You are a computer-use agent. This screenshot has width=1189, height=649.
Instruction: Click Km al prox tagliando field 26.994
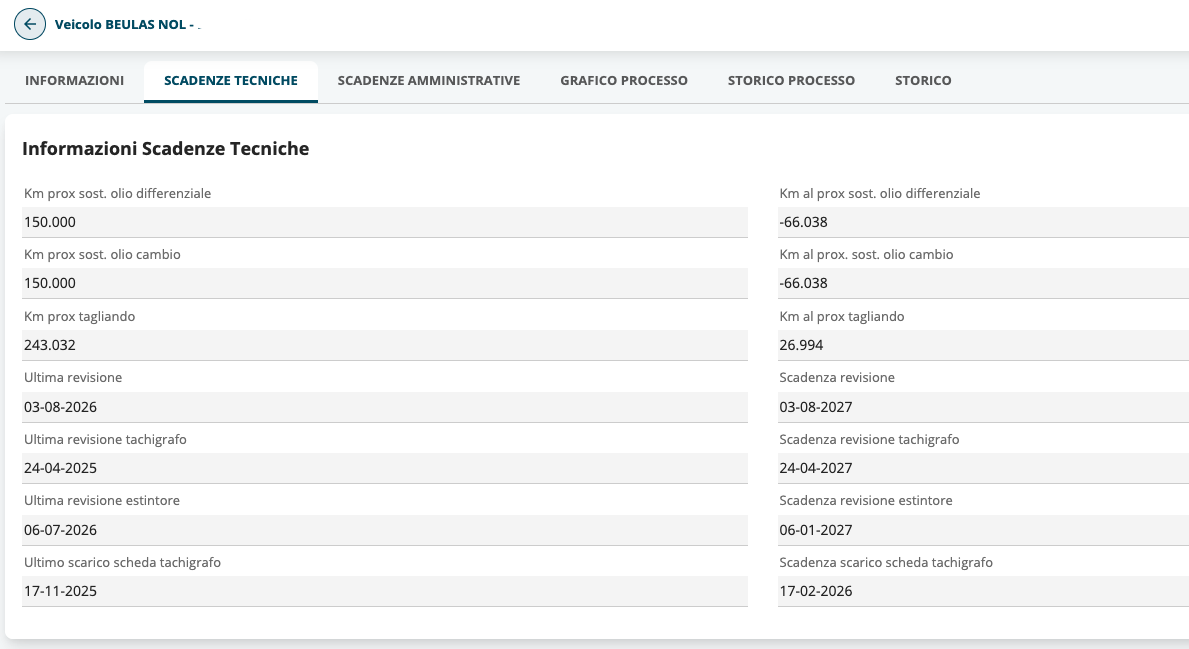984,345
